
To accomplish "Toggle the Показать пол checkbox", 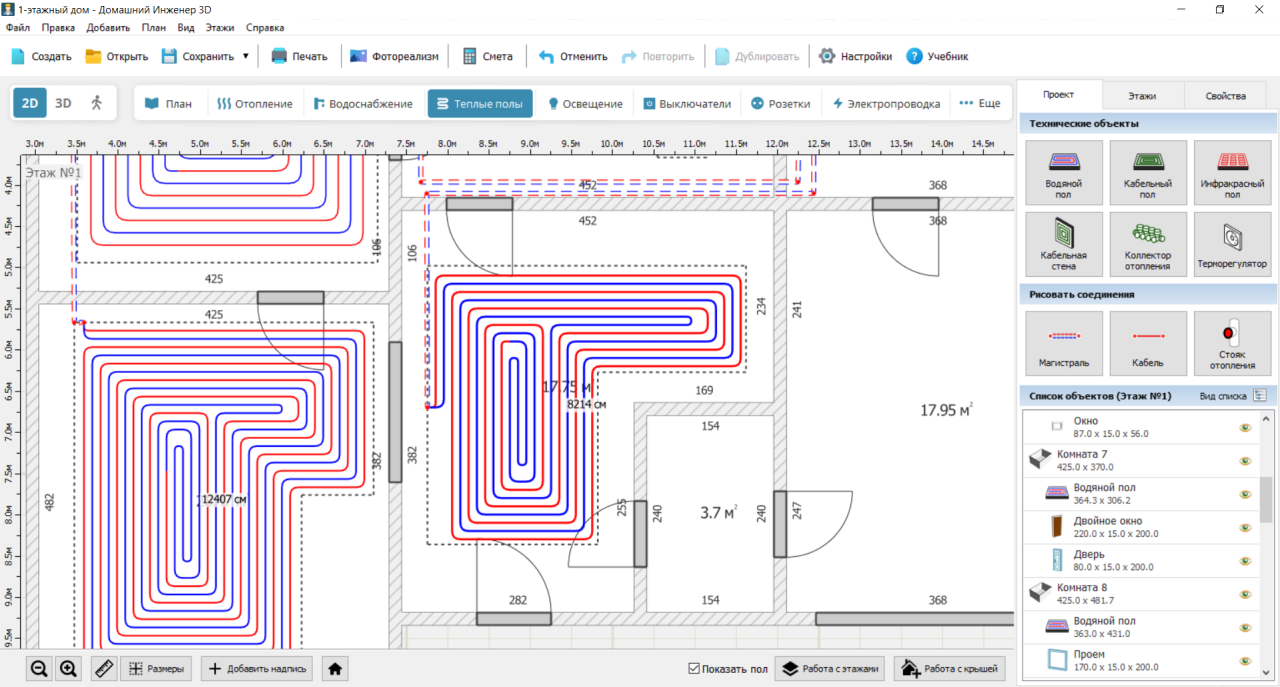I will pyautogui.click(x=695, y=669).
